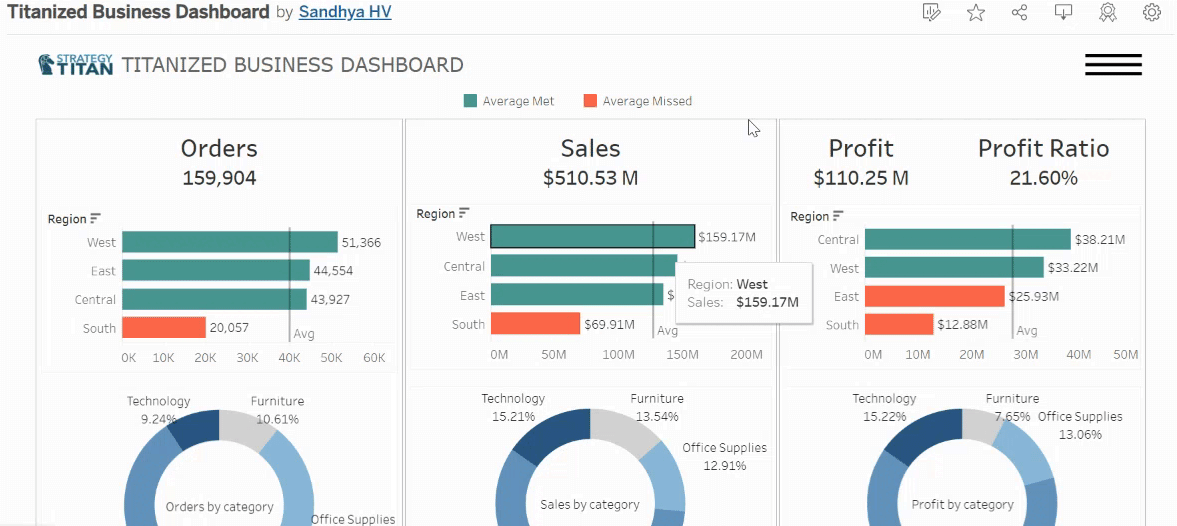Click the favorite star icon
Viewport: 1177px width, 526px height.
975,13
